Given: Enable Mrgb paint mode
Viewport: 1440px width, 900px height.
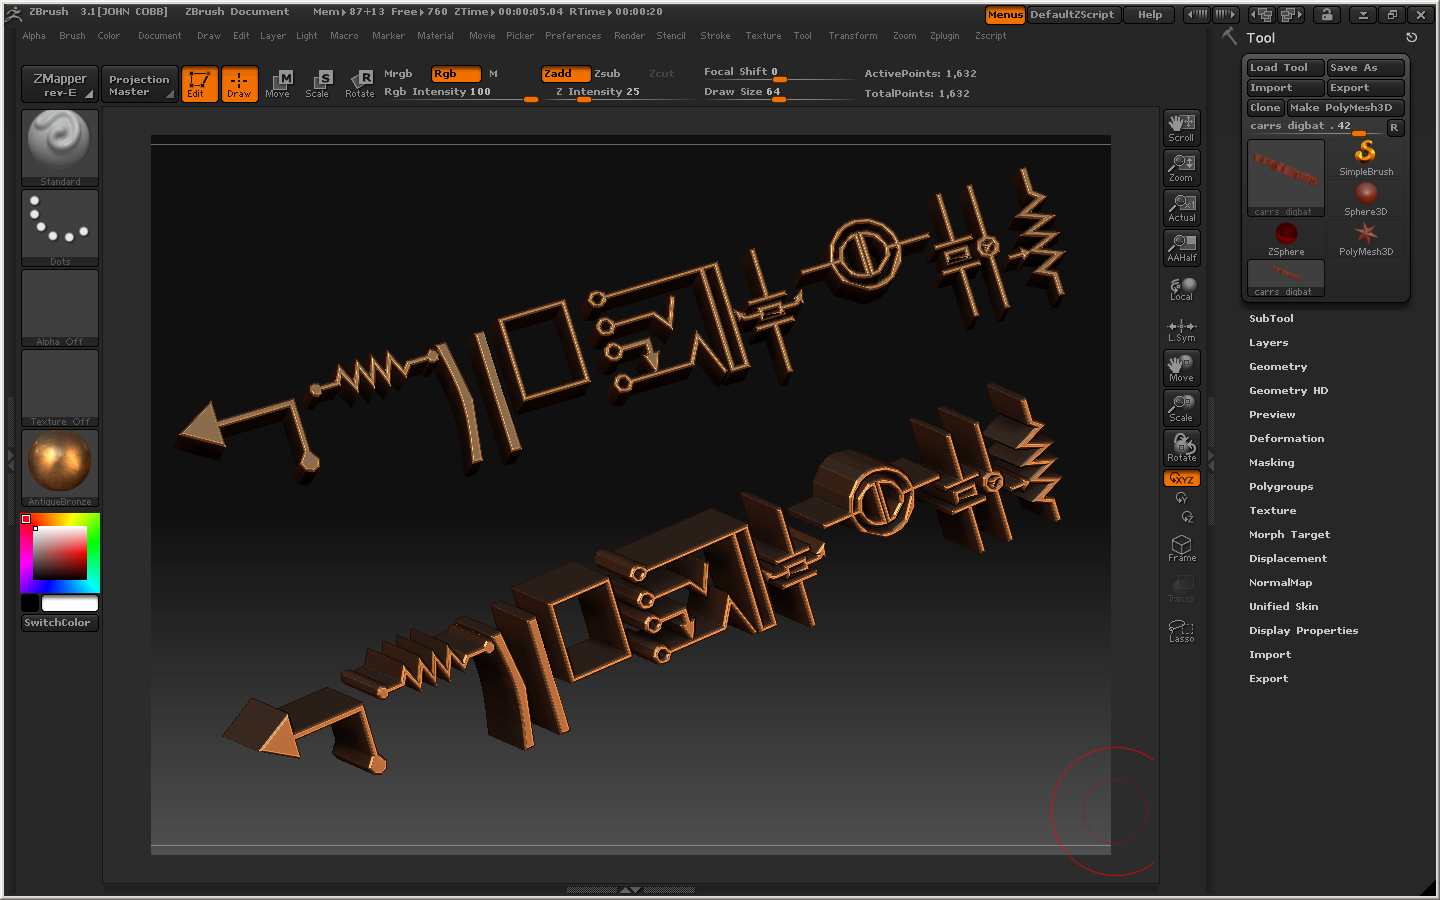Looking at the screenshot, I should (398, 74).
